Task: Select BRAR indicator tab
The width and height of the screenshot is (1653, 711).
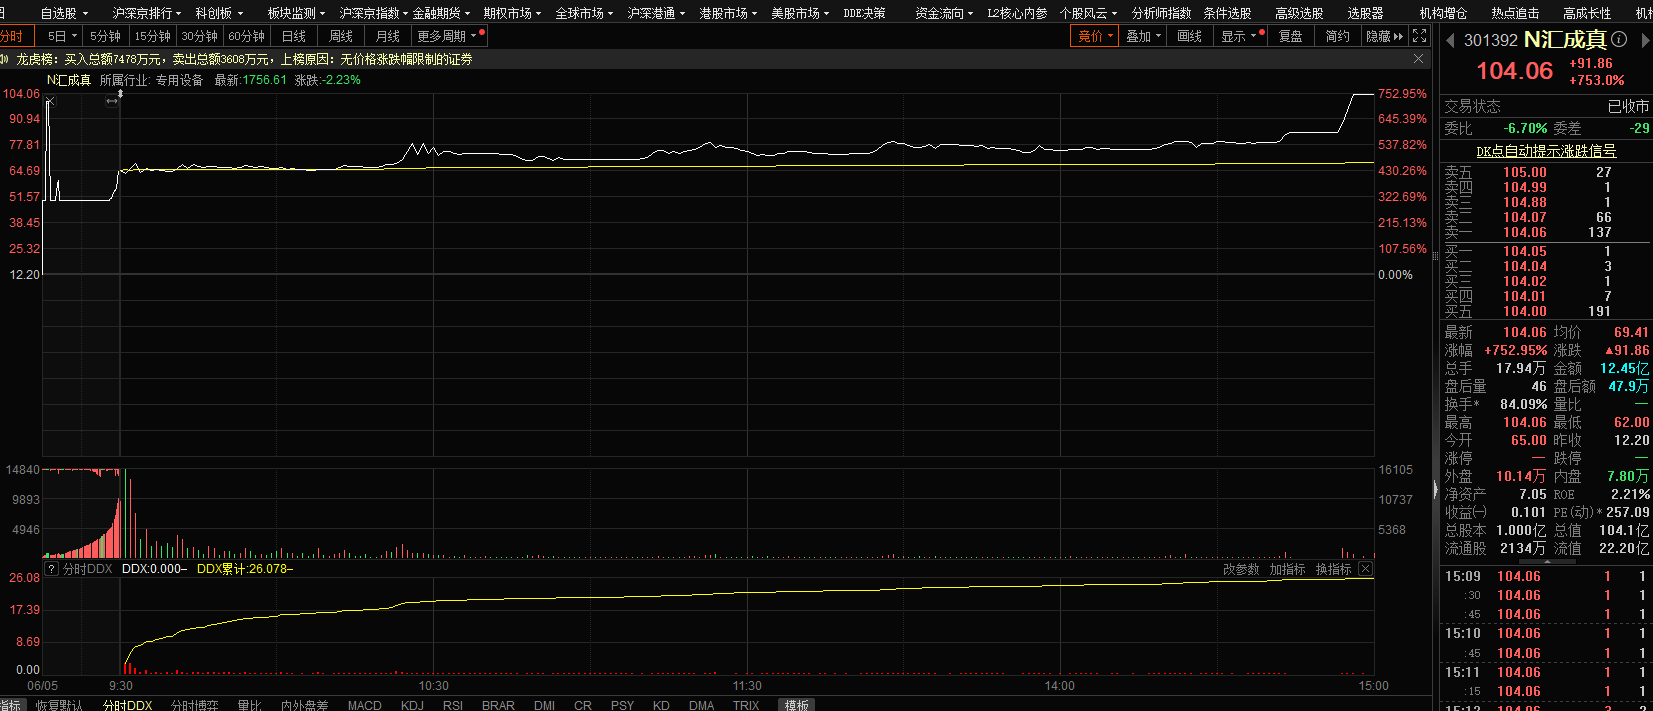Action: (x=498, y=705)
